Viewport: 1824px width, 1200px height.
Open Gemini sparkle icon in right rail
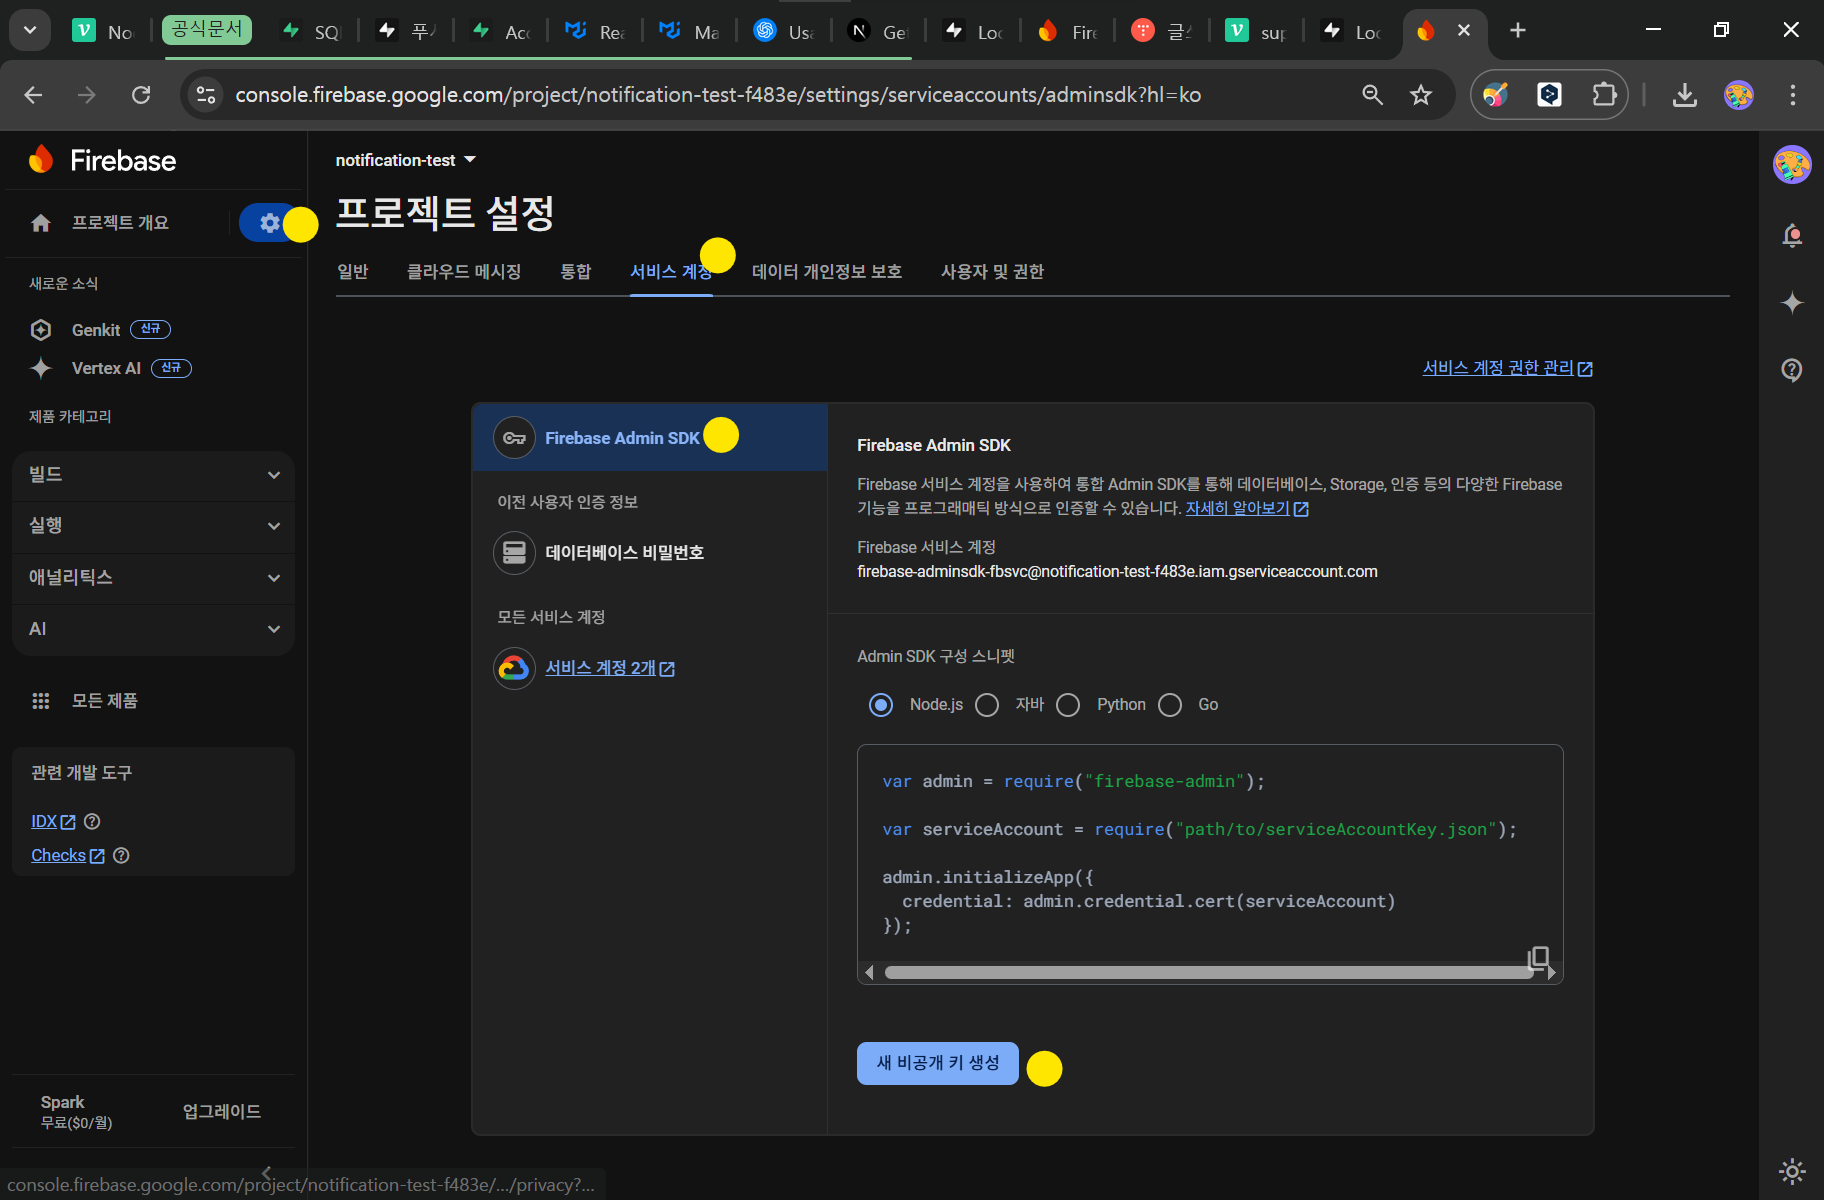(x=1792, y=303)
